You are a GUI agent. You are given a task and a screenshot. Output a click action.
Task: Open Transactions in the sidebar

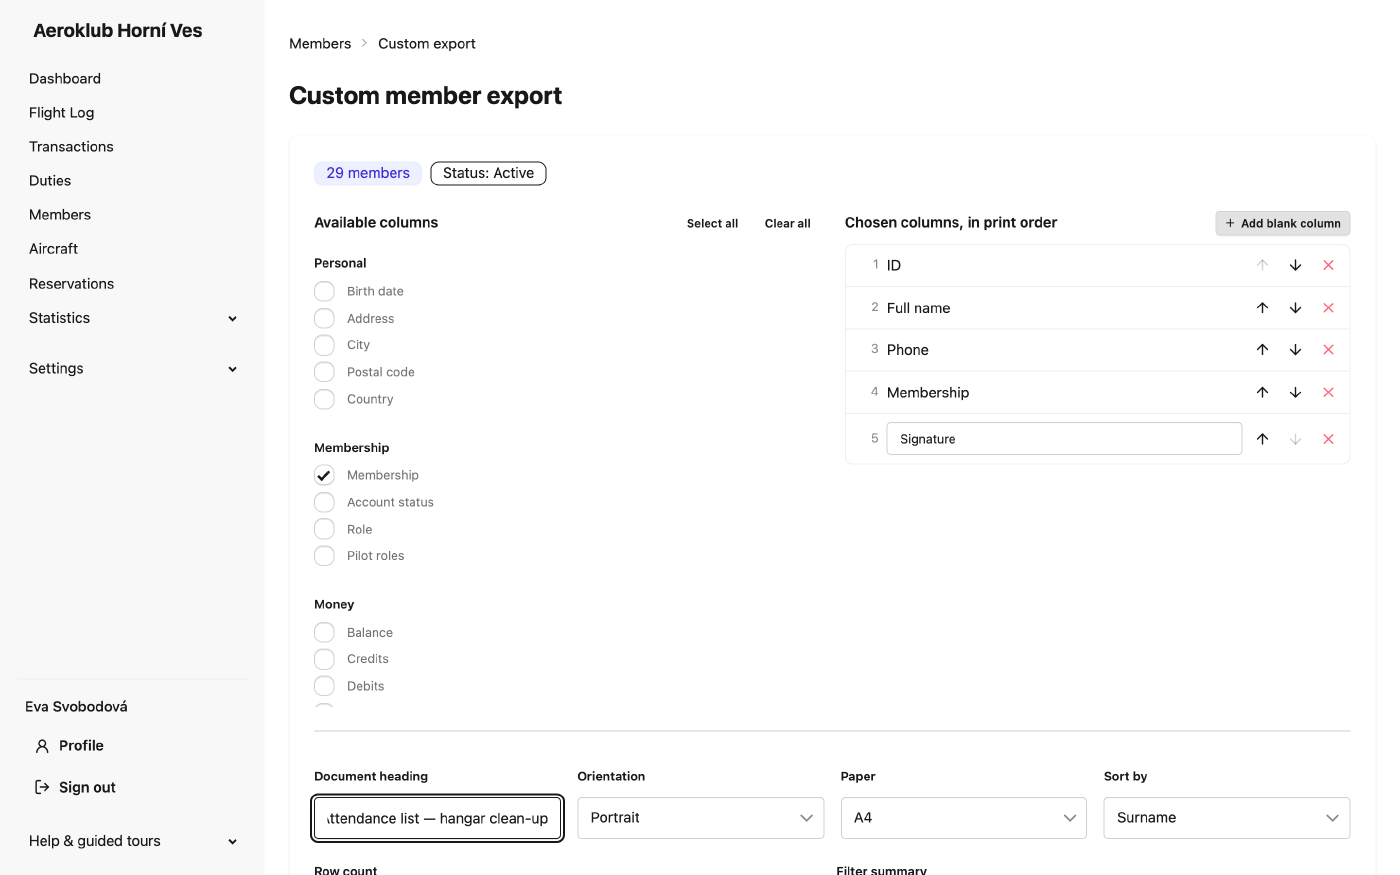(x=71, y=147)
